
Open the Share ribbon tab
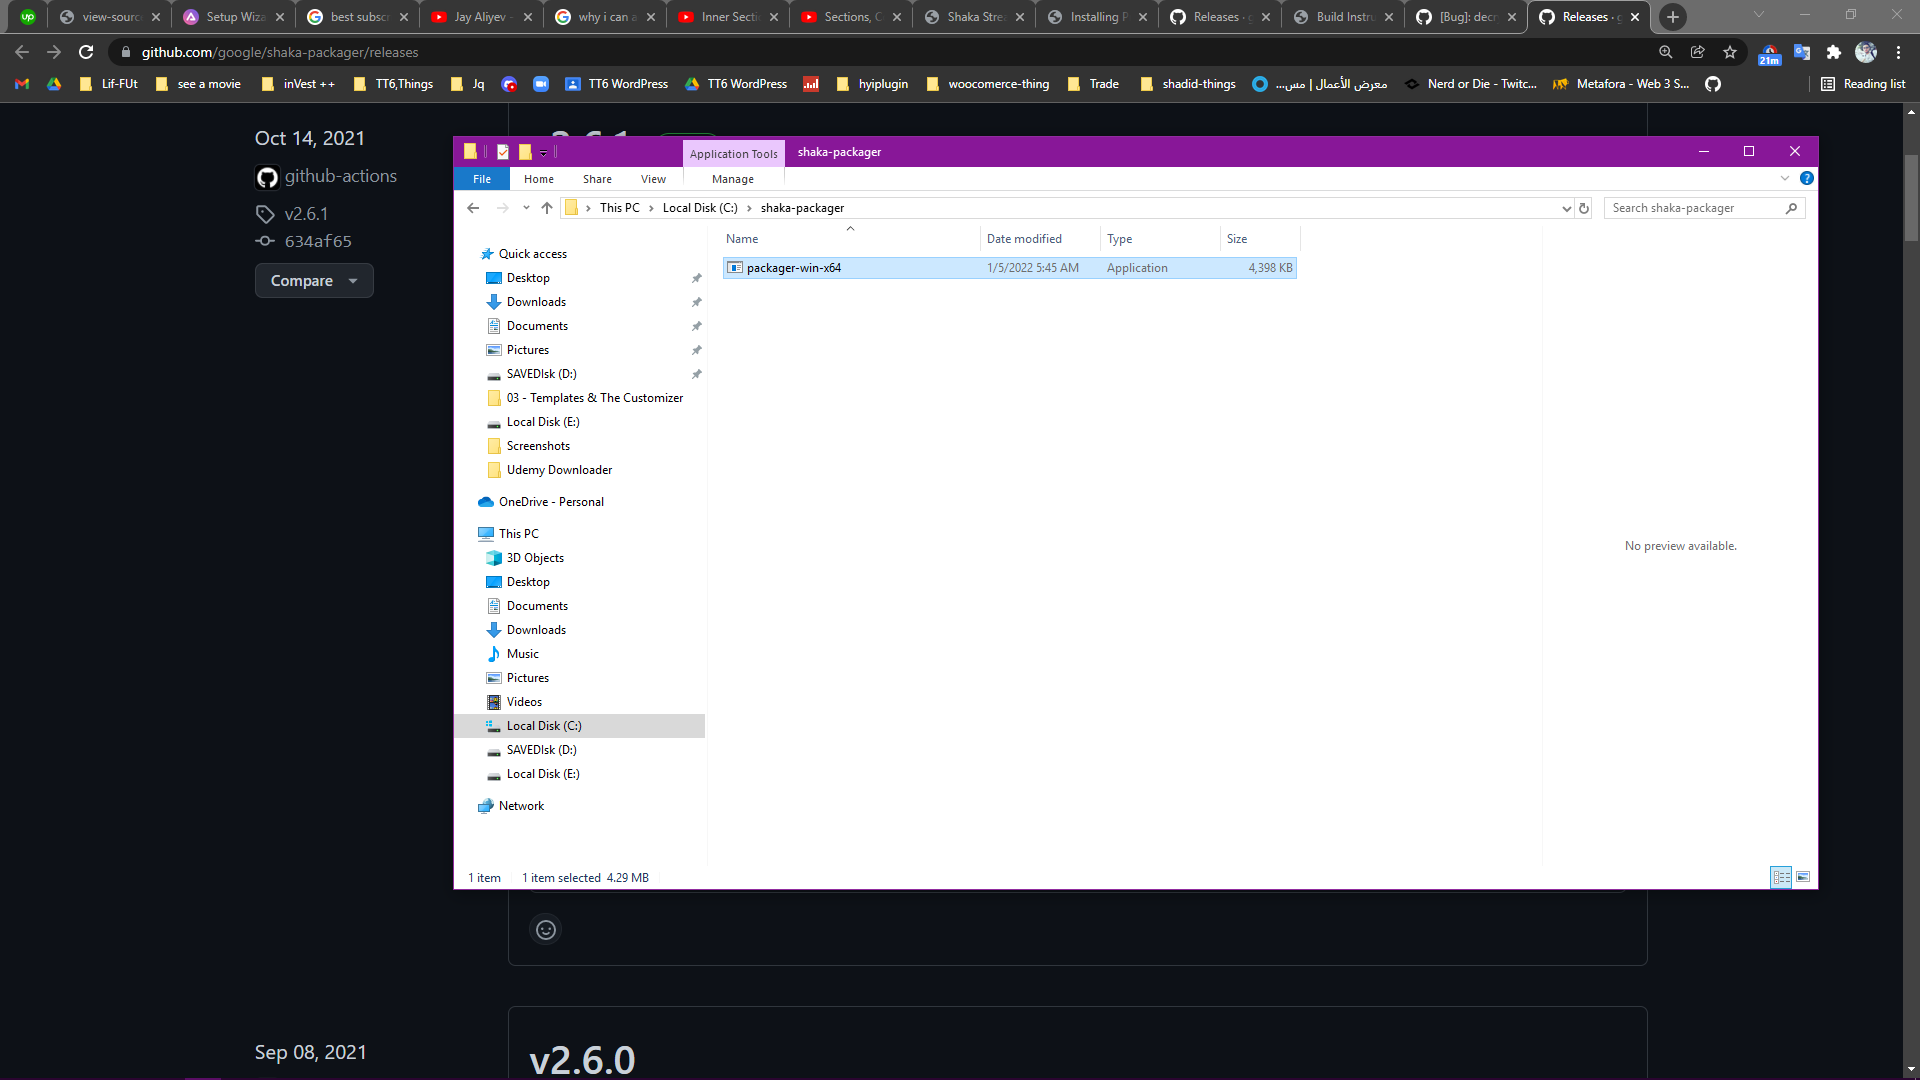(x=597, y=179)
